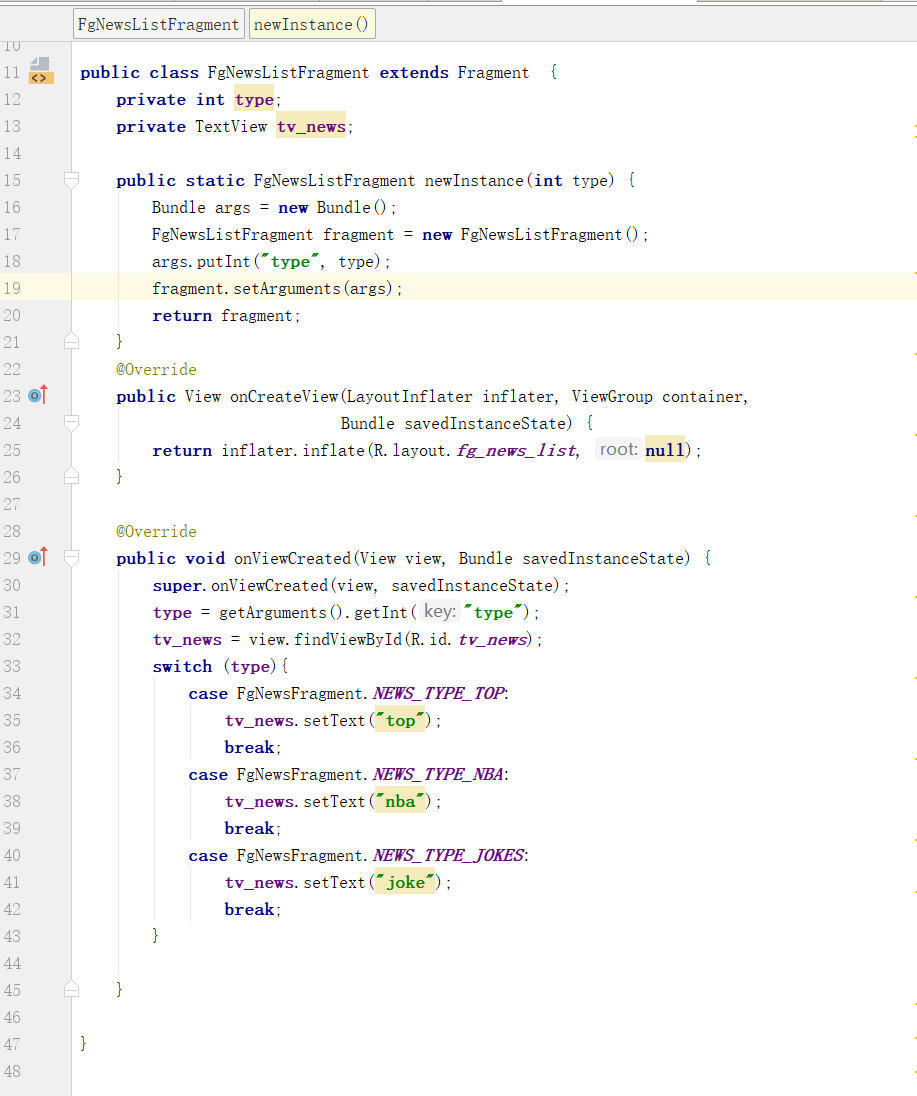Select the FgNewsListFragment breadcrumb
917x1096 pixels.
pyautogui.click(x=159, y=24)
